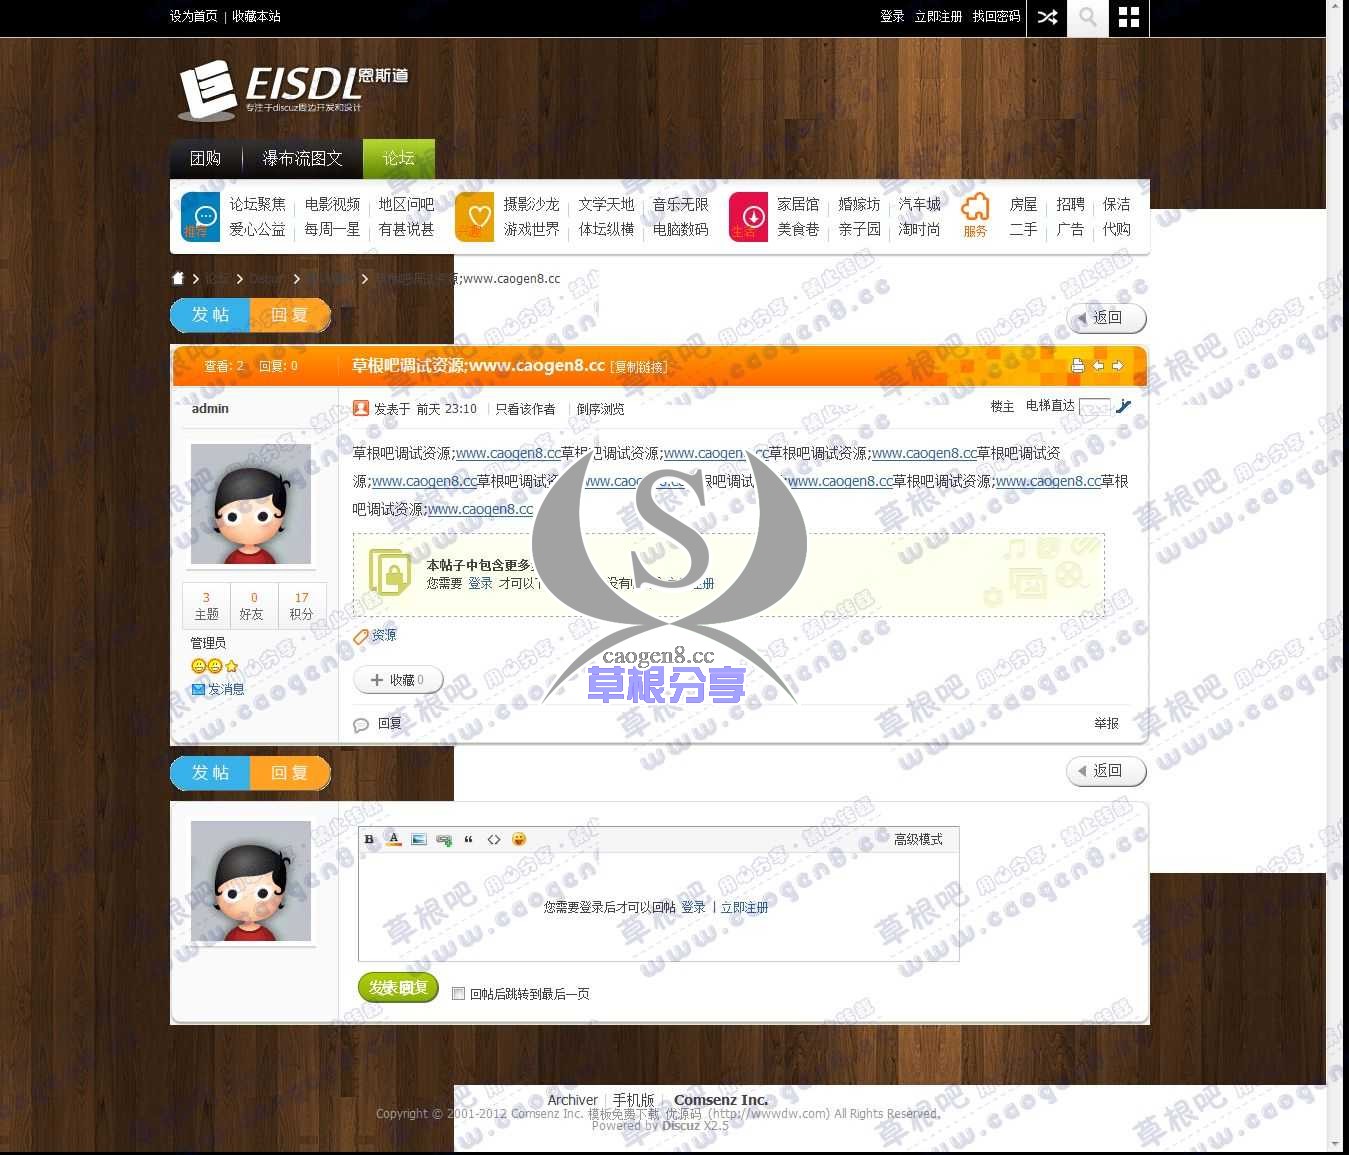Insert a hyperlink using the link icon
The image size is (1349, 1155).
pyautogui.click(x=443, y=839)
